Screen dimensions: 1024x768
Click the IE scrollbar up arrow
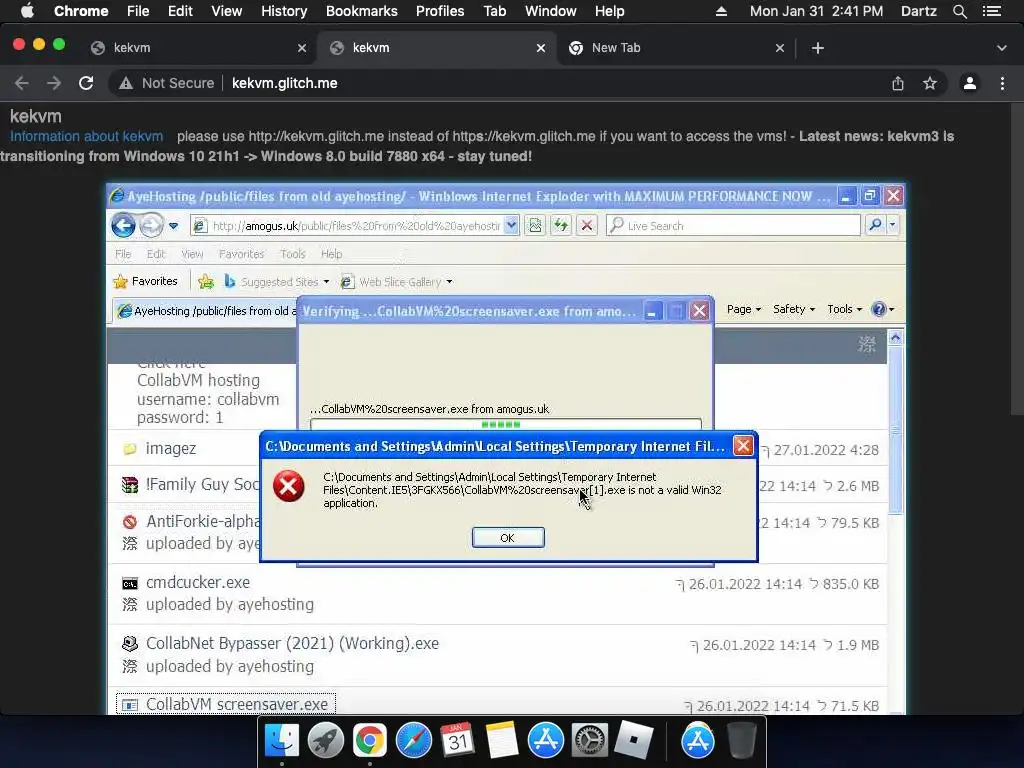click(x=895, y=338)
